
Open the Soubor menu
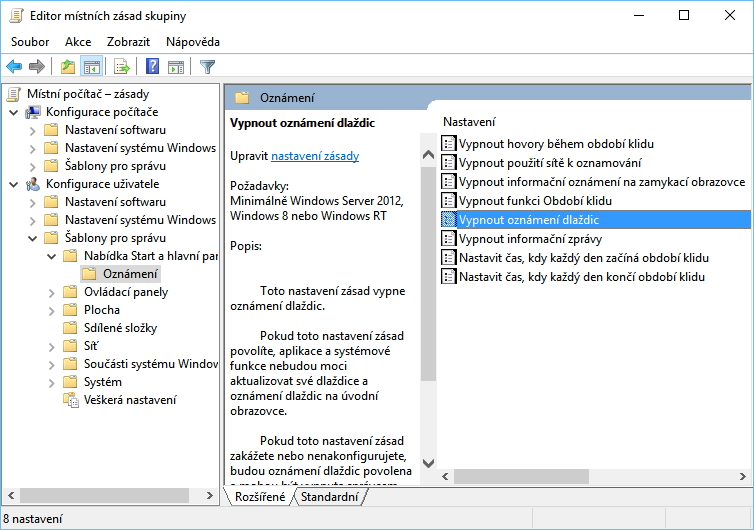pos(30,42)
